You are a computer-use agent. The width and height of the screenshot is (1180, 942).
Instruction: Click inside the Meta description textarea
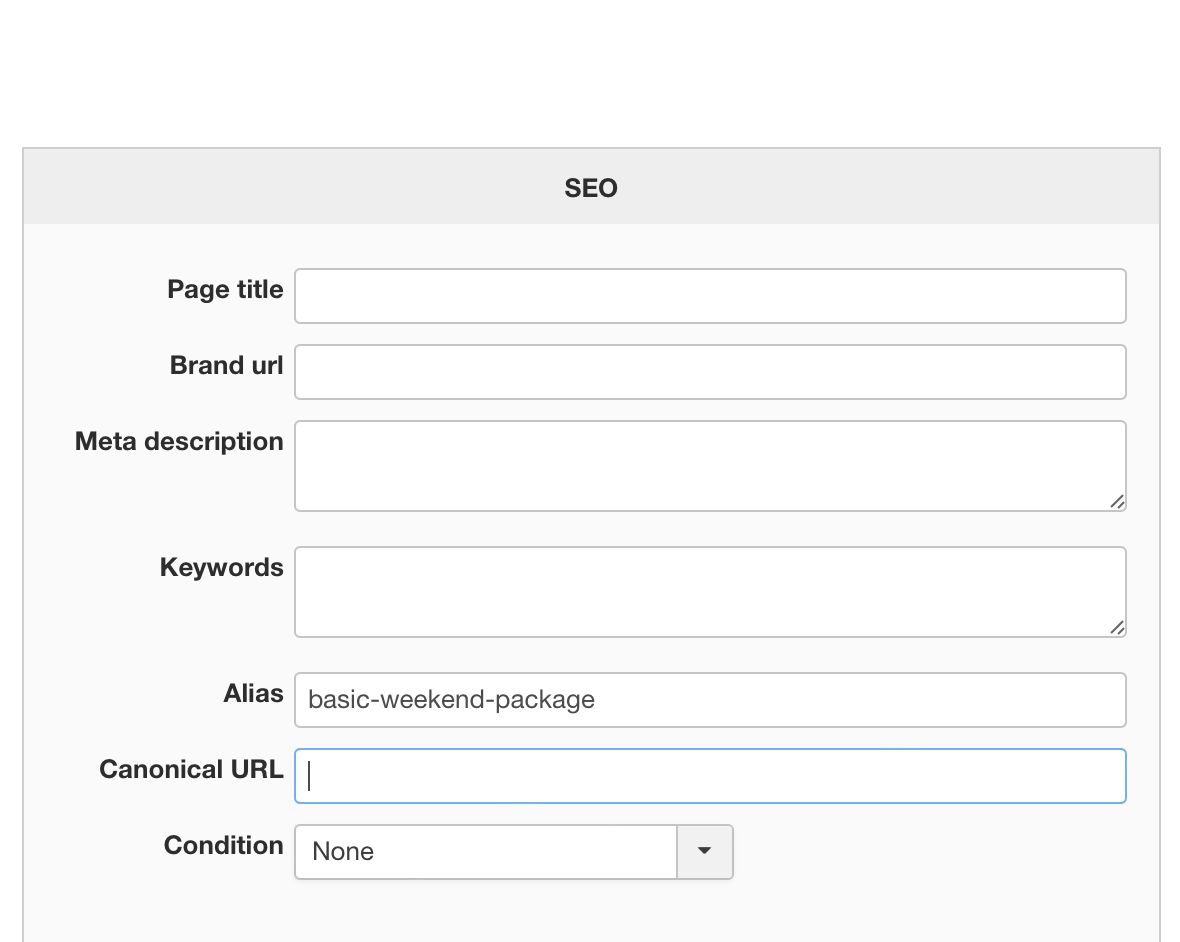coord(710,466)
